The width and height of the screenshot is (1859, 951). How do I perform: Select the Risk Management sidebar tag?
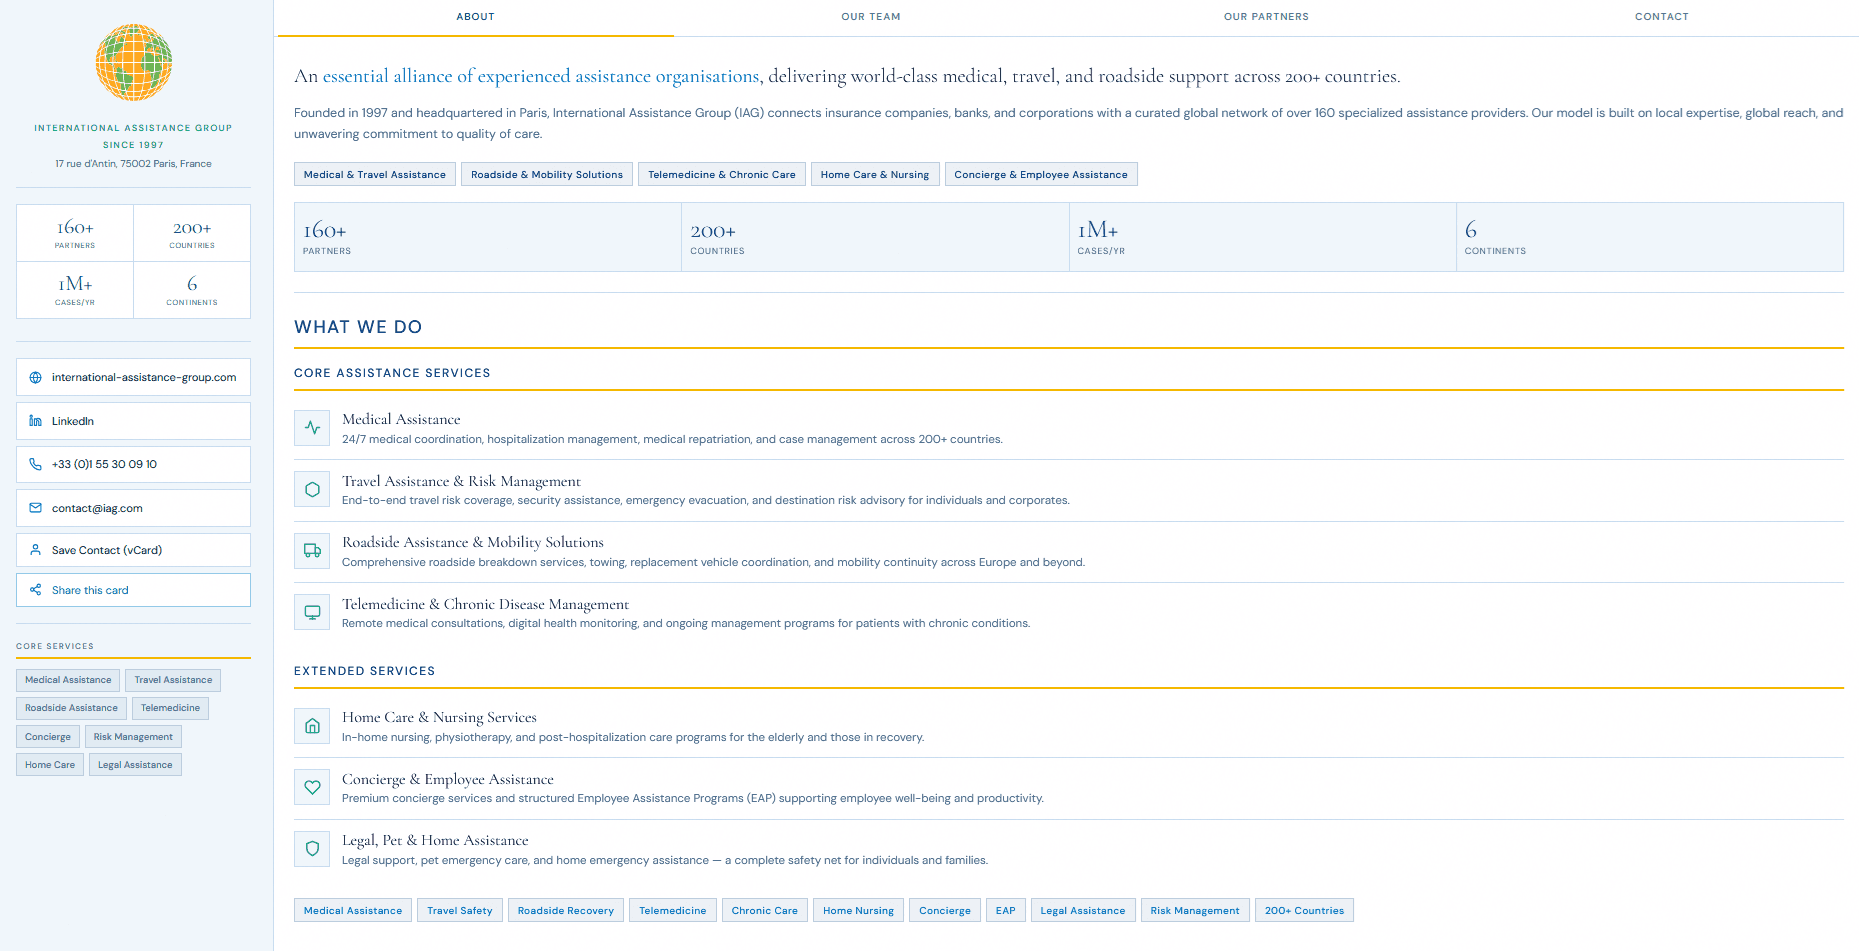(133, 737)
